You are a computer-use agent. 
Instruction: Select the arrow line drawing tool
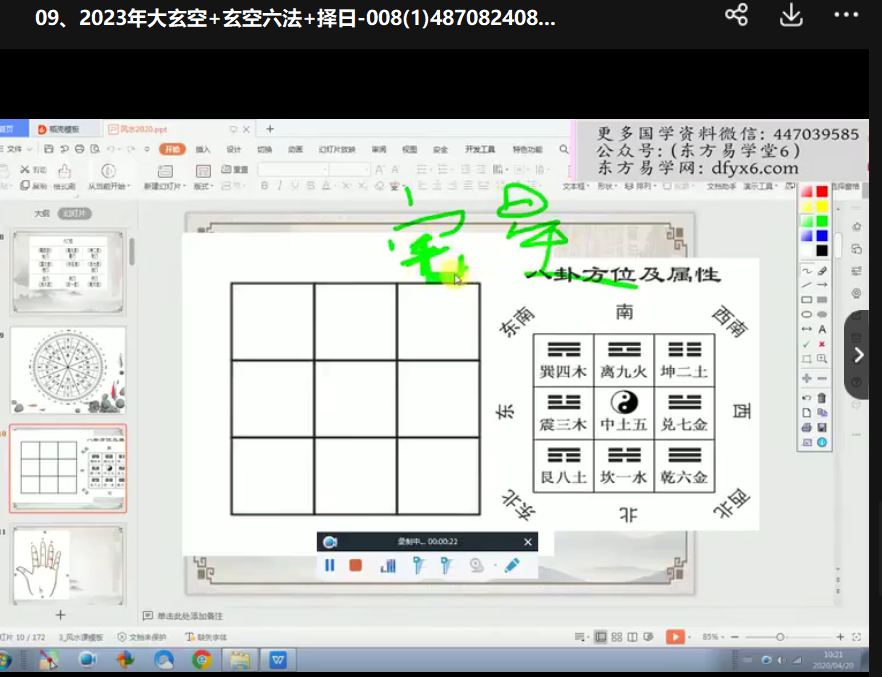coord(822,285)
